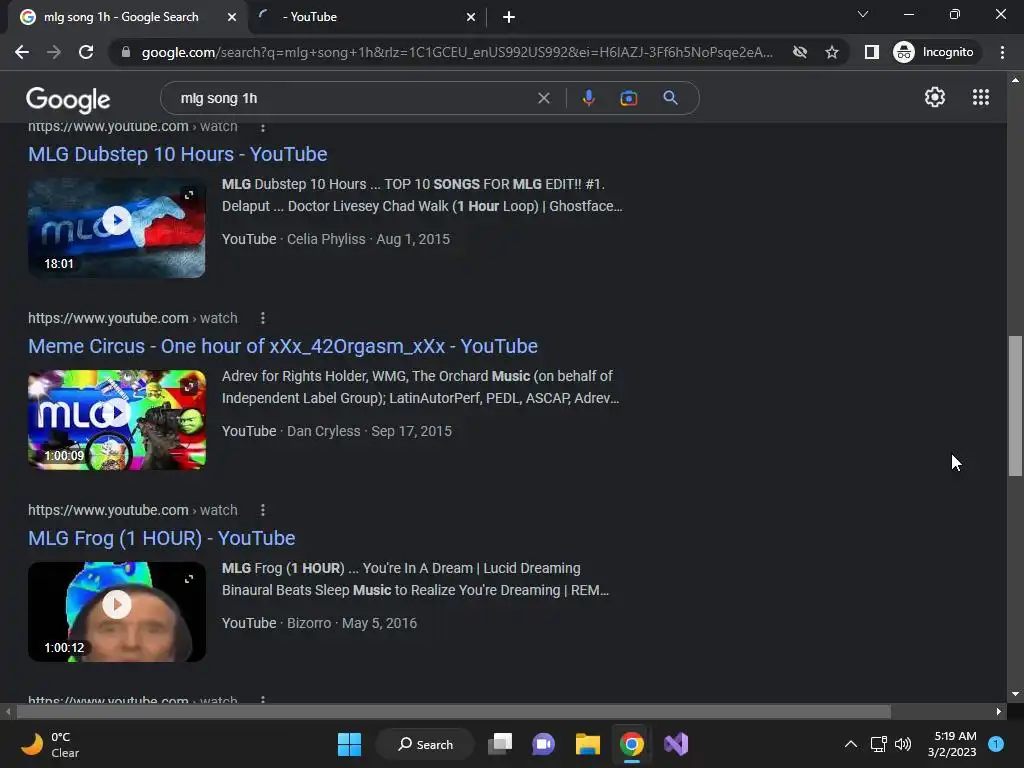Click the forward navigation arrow
The image size is (1024, 768).
pos(54,52)
